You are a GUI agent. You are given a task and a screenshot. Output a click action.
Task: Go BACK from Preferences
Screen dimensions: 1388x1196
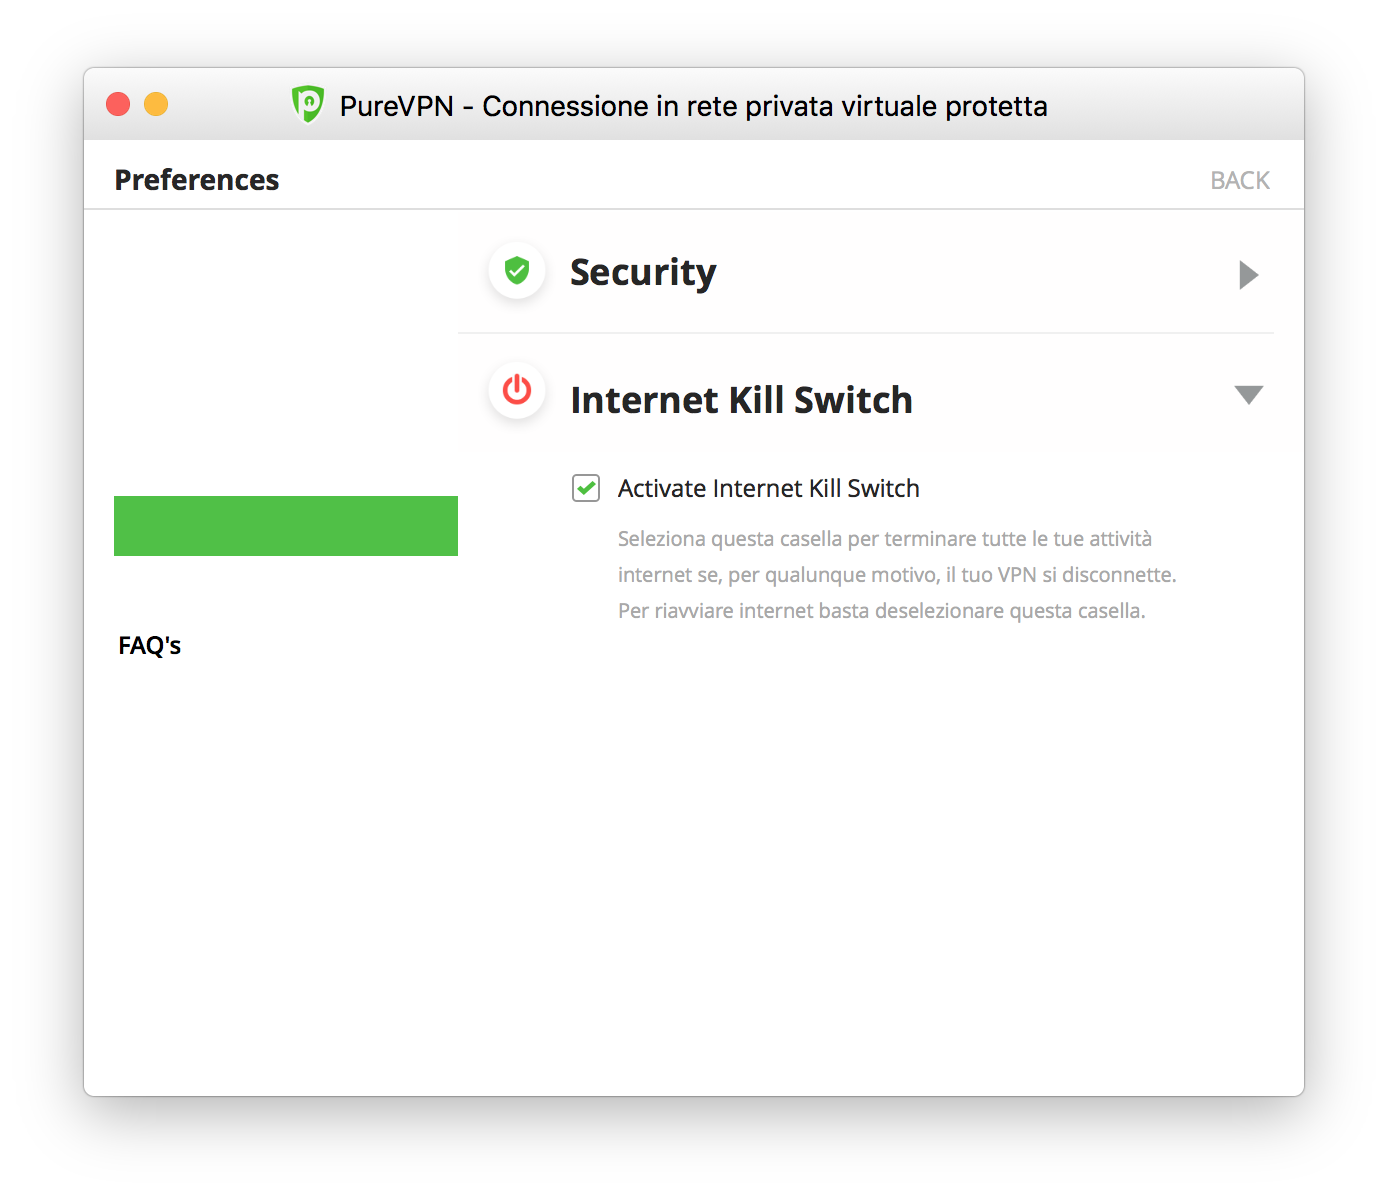point(1240,180)
